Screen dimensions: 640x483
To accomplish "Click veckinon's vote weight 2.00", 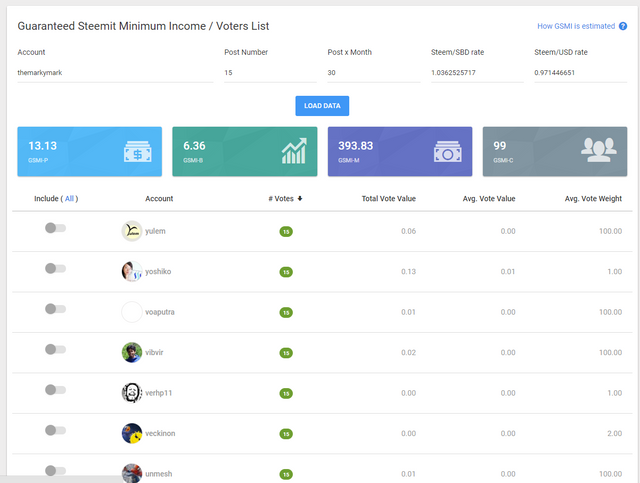I will pos(614,433).
